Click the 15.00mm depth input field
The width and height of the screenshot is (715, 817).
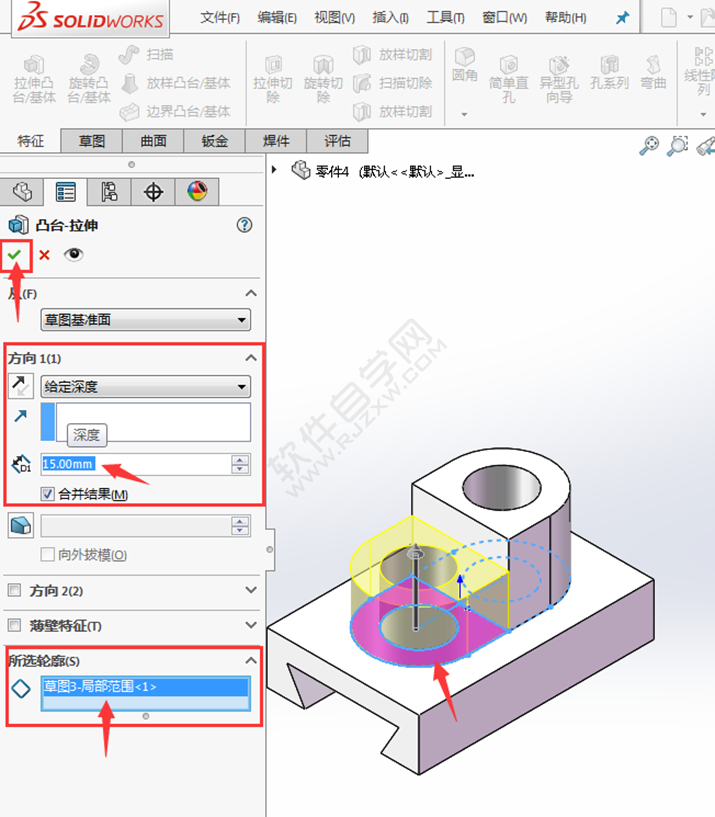(135, 464)
